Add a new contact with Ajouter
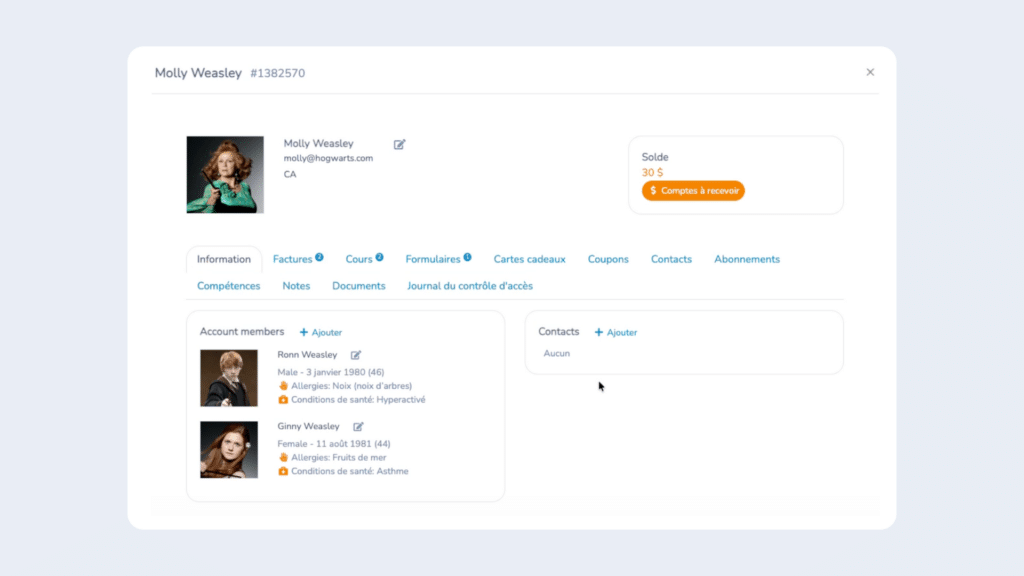Viewport: 1024px width, 576px height. [x=616, y=332]
